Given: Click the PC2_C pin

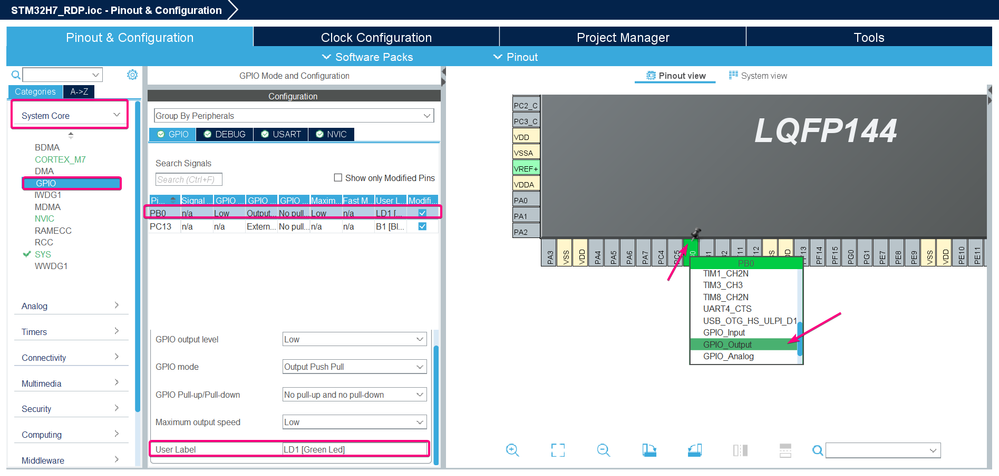Looking at the screenshot, I should pos(526,105).
